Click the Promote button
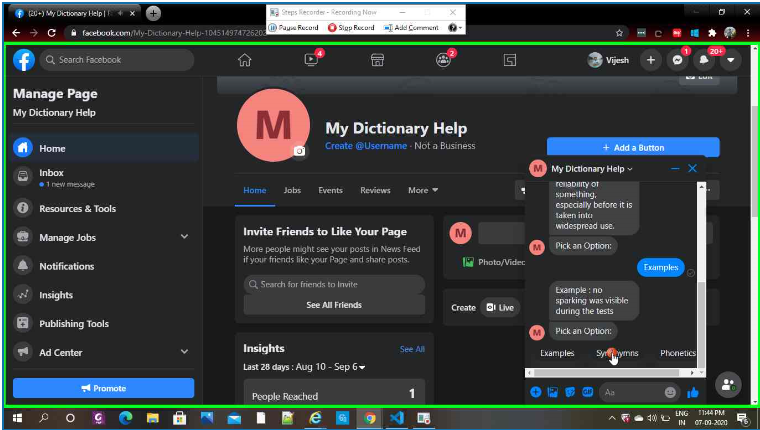This screenshot has width=760, height=430. [x=103, y=388]
